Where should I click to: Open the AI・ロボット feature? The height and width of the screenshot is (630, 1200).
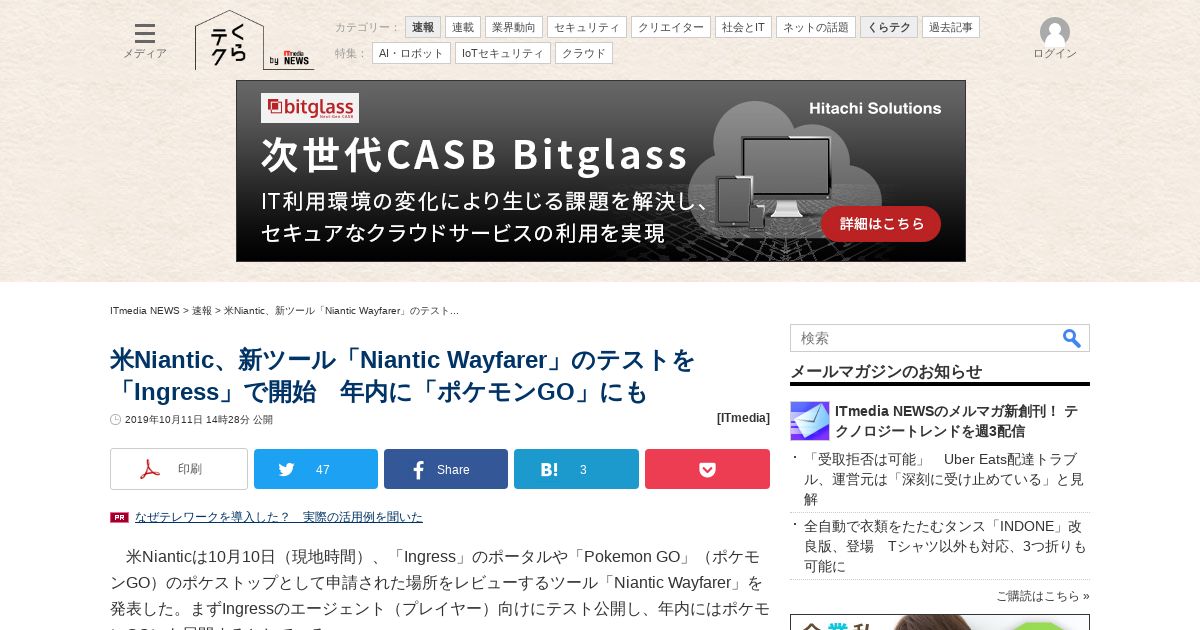click(411, 53)
